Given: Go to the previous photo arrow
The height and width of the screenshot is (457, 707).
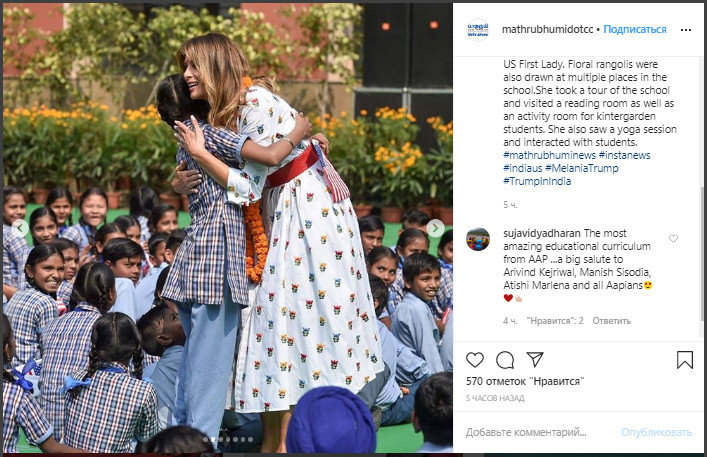Looking at the screenshot, I should pos(20,228).
